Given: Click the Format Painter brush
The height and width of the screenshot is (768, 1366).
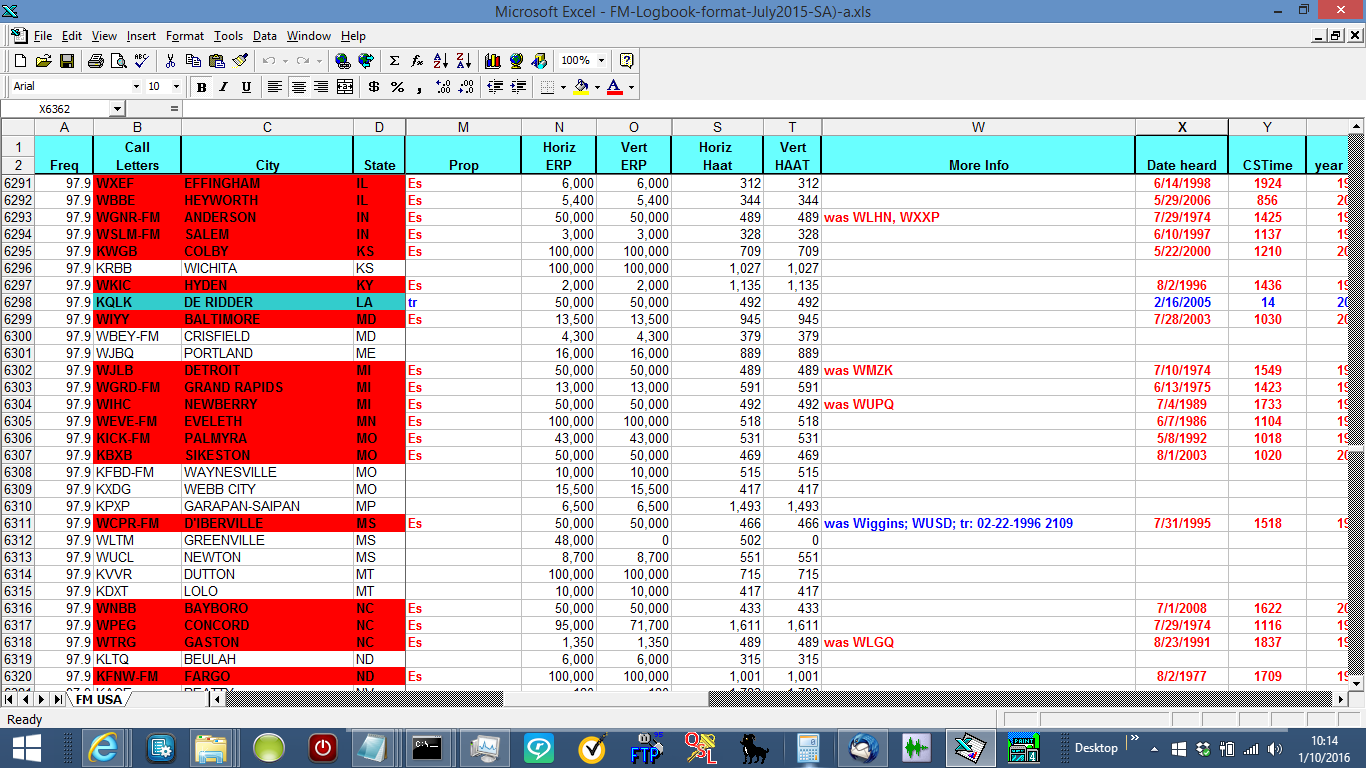Looking at the screenshot, I should [x=240, y=61].
